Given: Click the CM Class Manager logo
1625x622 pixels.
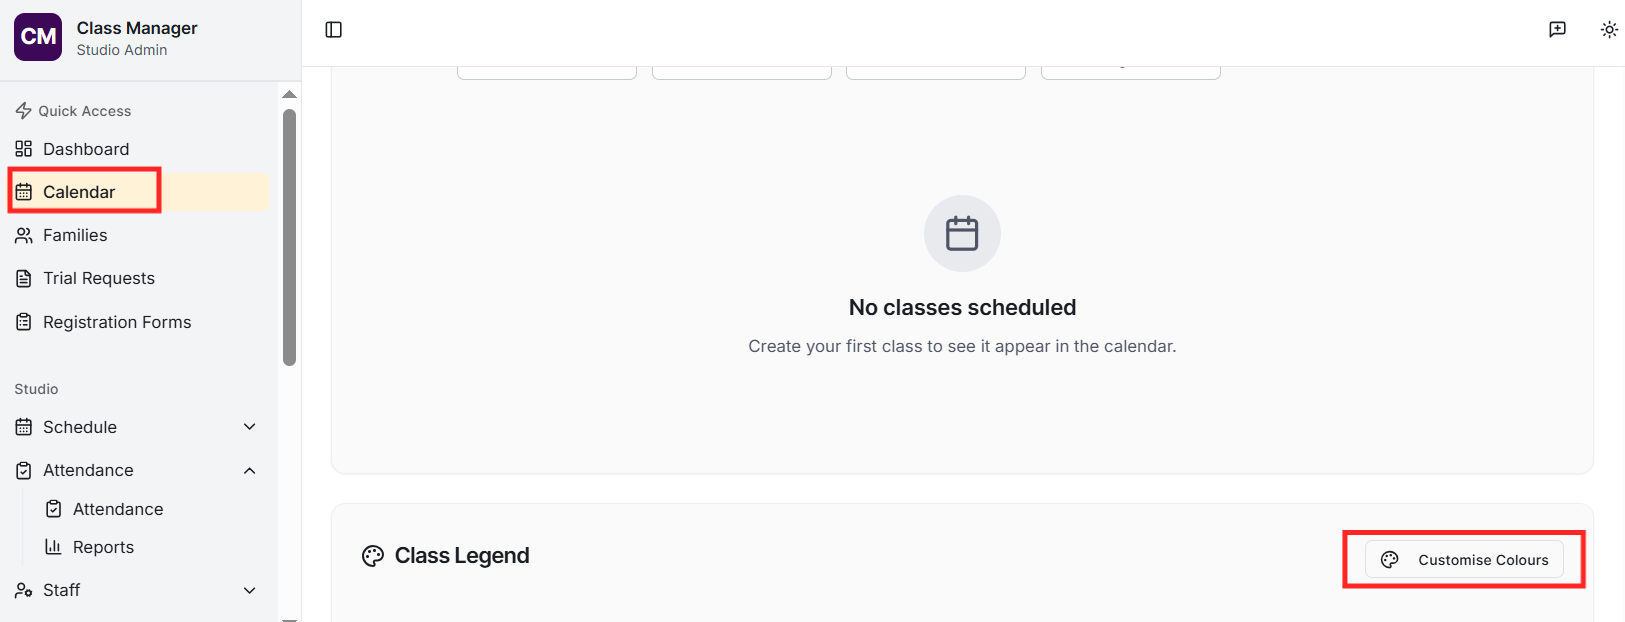Looking at the screenshot, I should point(38,37).
